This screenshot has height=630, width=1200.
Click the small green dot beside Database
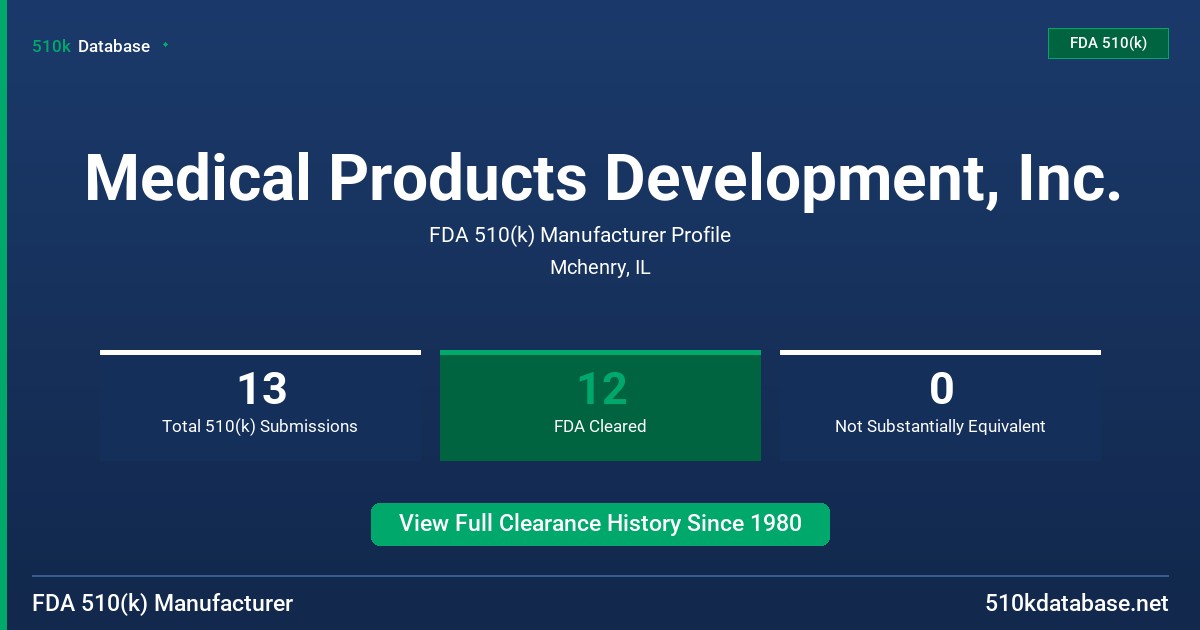[x=165, y=45]
